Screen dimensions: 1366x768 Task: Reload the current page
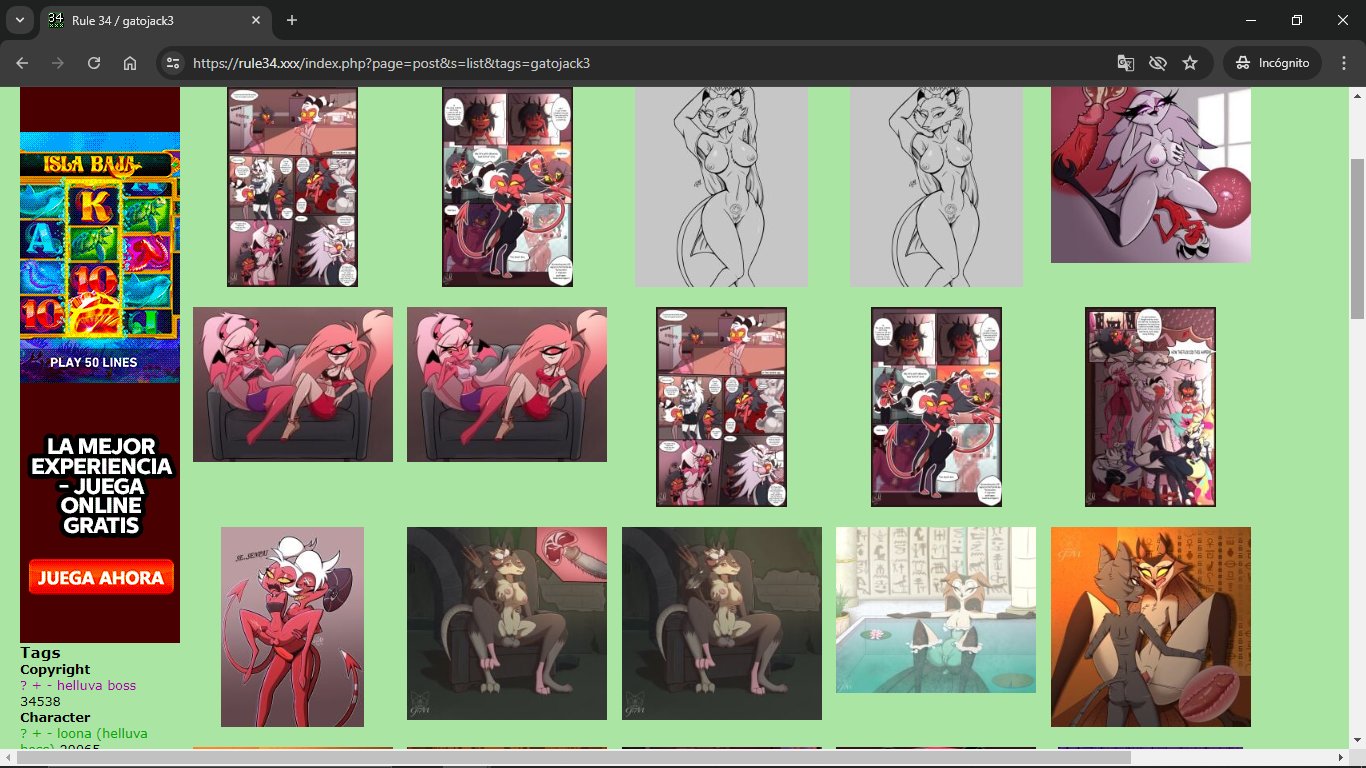pos(94,63)
